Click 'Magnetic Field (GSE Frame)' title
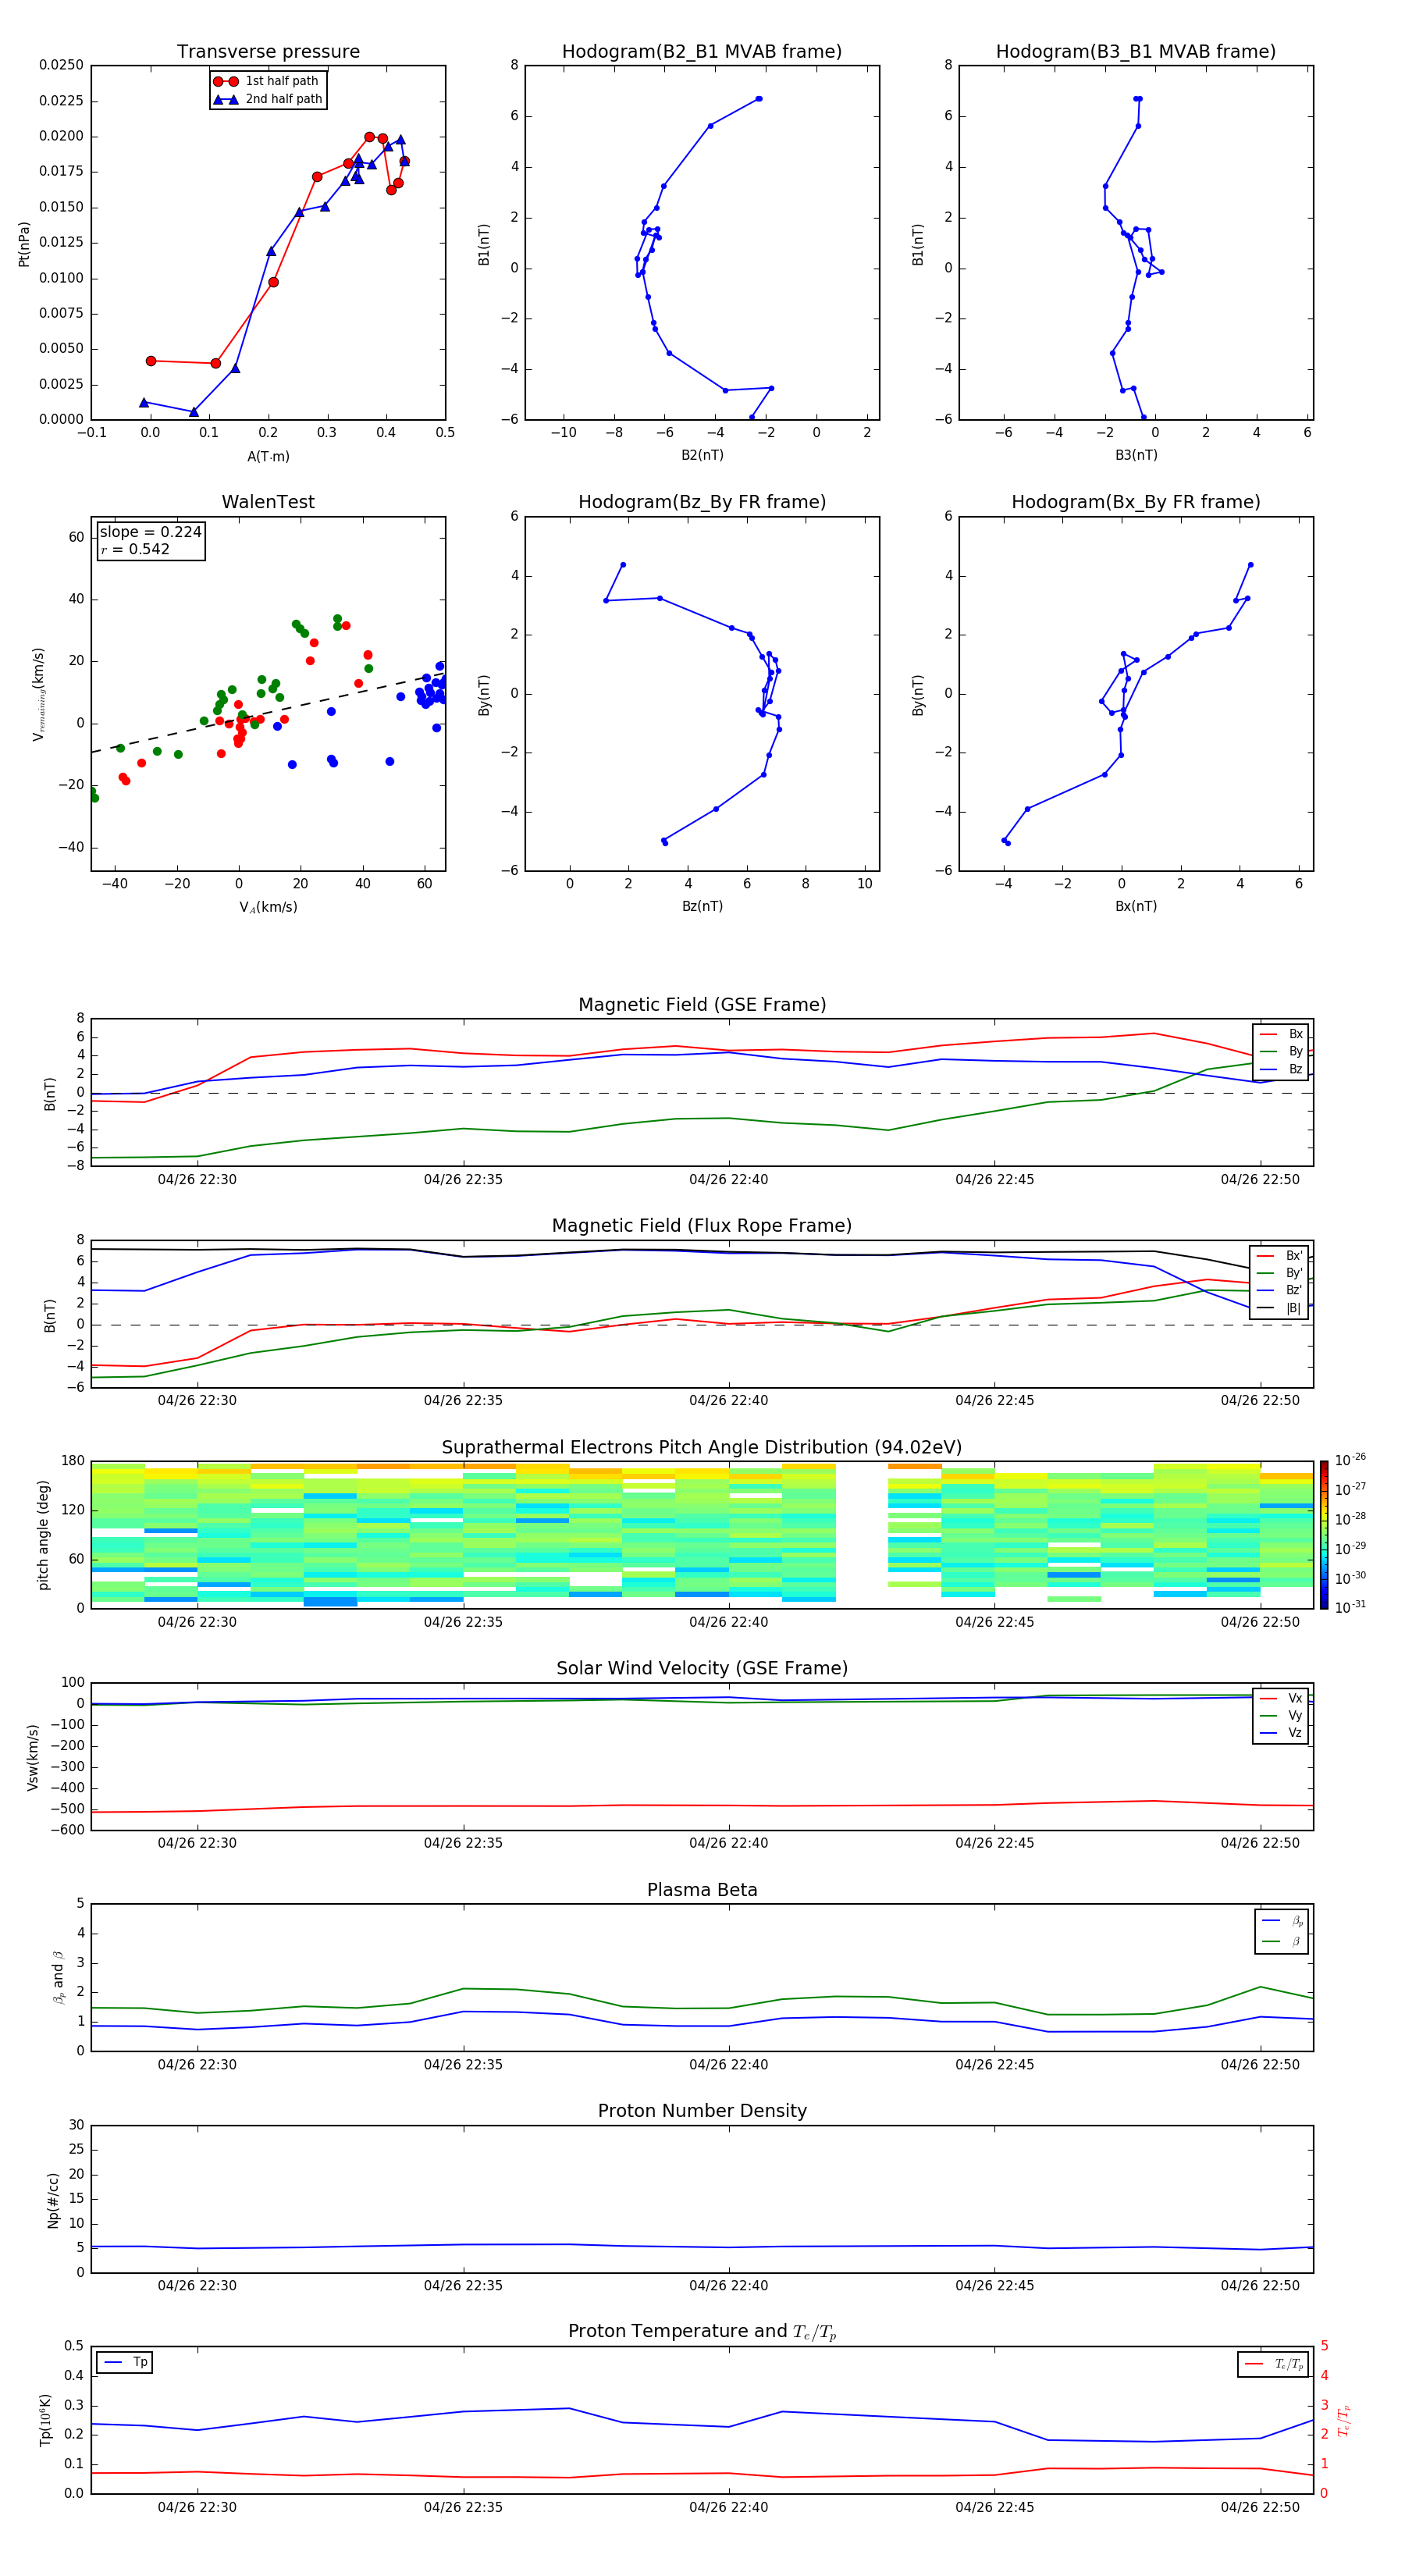 (x=702, y=1005)
